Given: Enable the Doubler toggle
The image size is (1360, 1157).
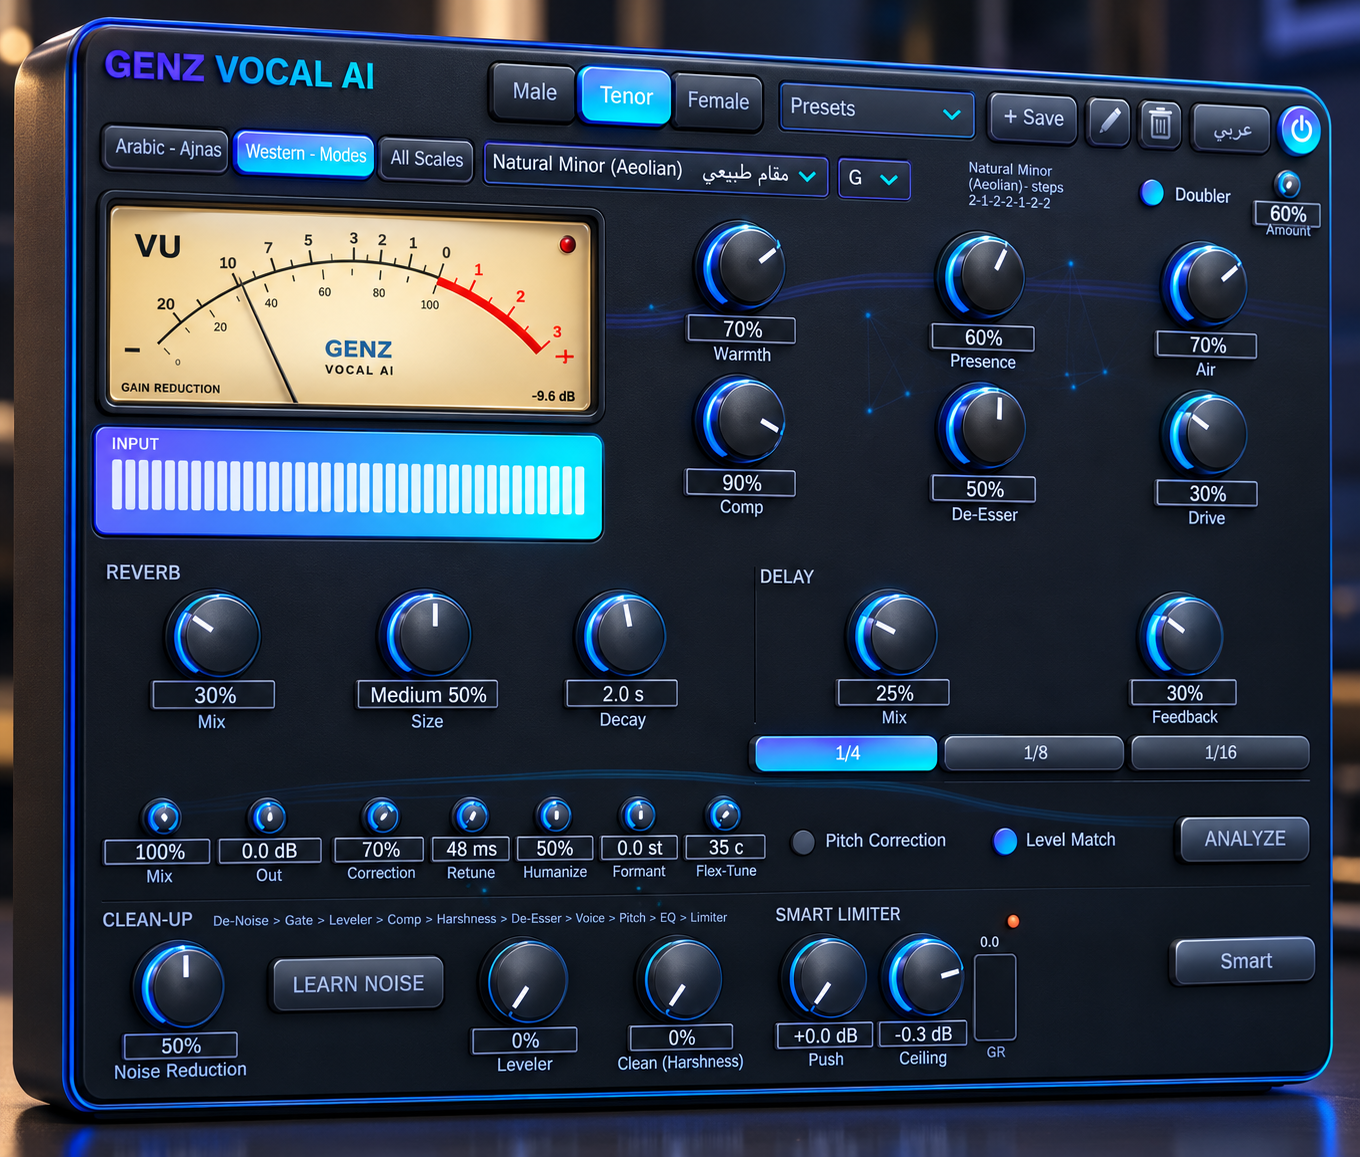Looking at the screenshot, I should [x=1152, y=193].
